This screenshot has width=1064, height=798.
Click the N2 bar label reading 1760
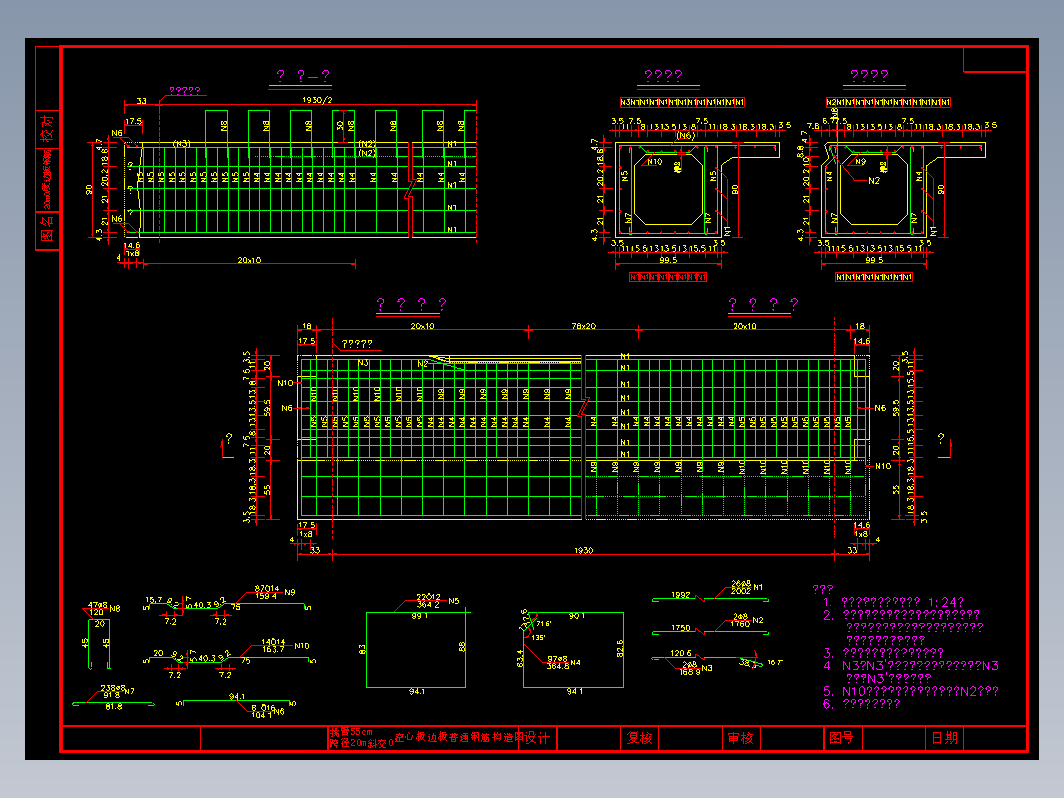[x=740, y=624]
